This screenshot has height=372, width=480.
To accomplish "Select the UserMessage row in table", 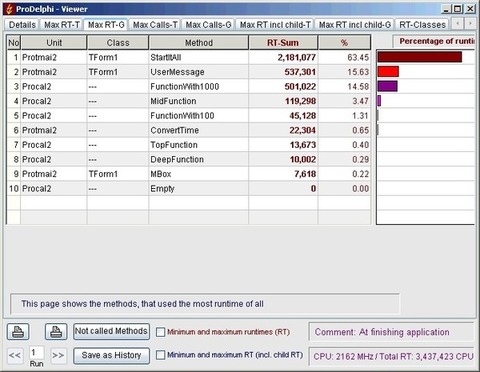I will 189,72.
